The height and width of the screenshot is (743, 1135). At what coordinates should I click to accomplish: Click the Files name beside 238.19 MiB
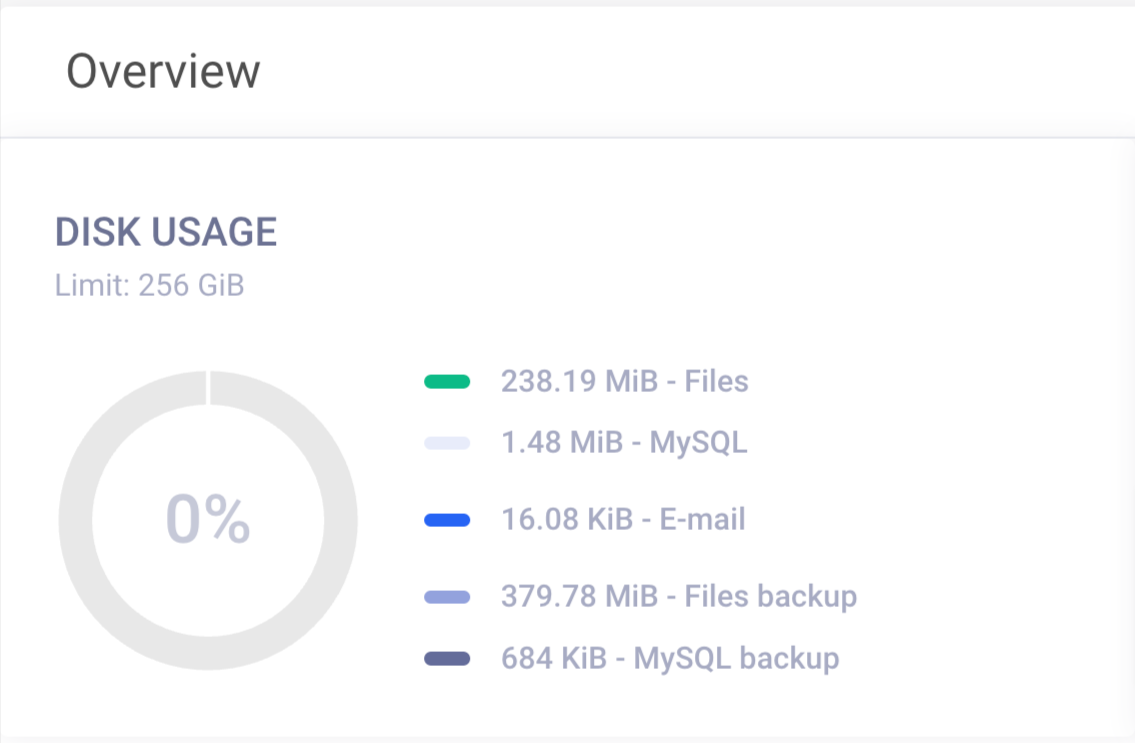point(716,381)
